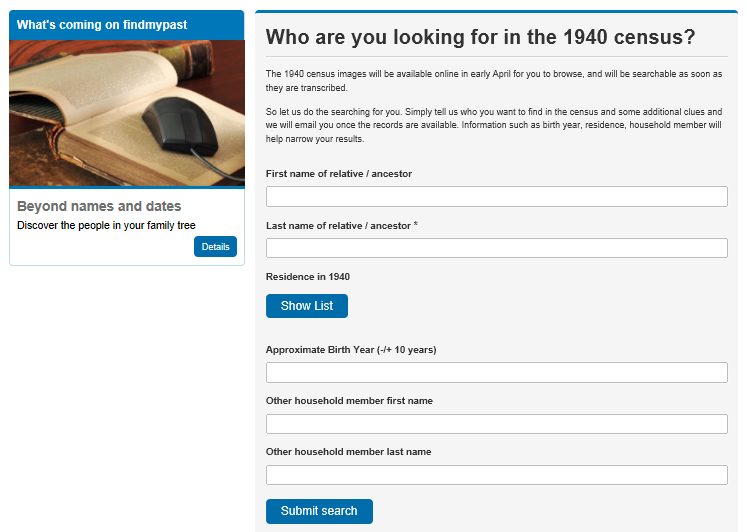Click the Beyond names and dates heading
This screenshot has width=747, height=532.
99,206
